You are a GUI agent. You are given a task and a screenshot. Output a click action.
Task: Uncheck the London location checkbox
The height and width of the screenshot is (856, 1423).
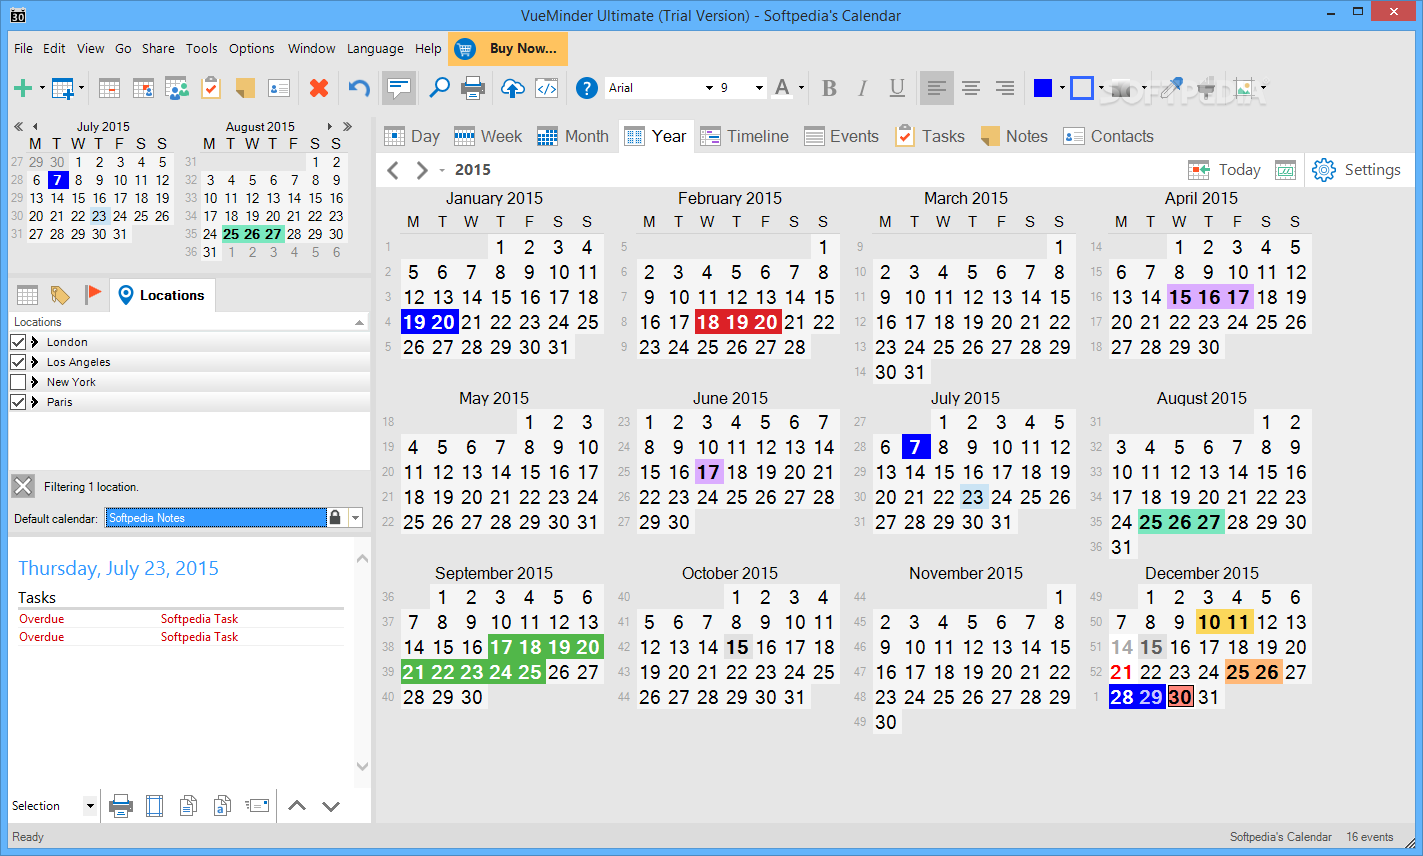(18, 342)
